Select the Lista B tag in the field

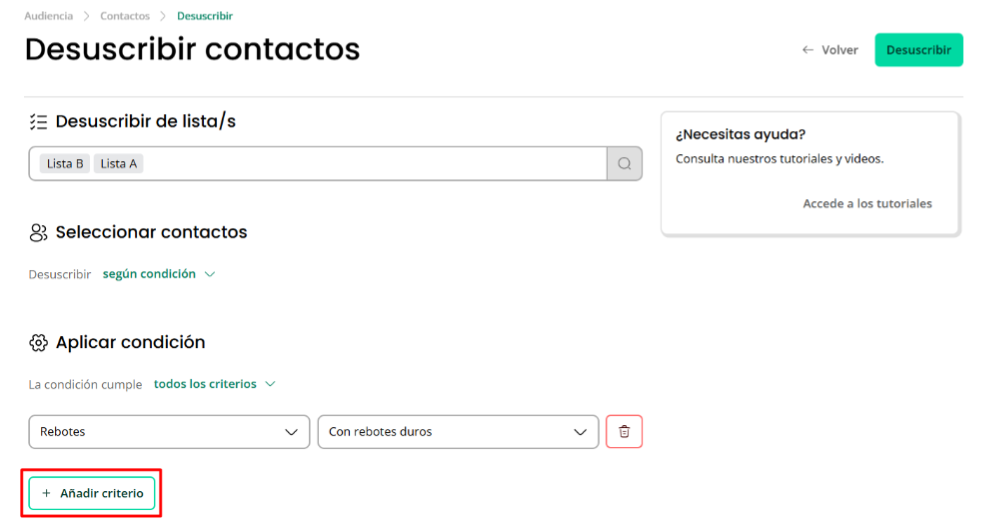click(65, 164)
